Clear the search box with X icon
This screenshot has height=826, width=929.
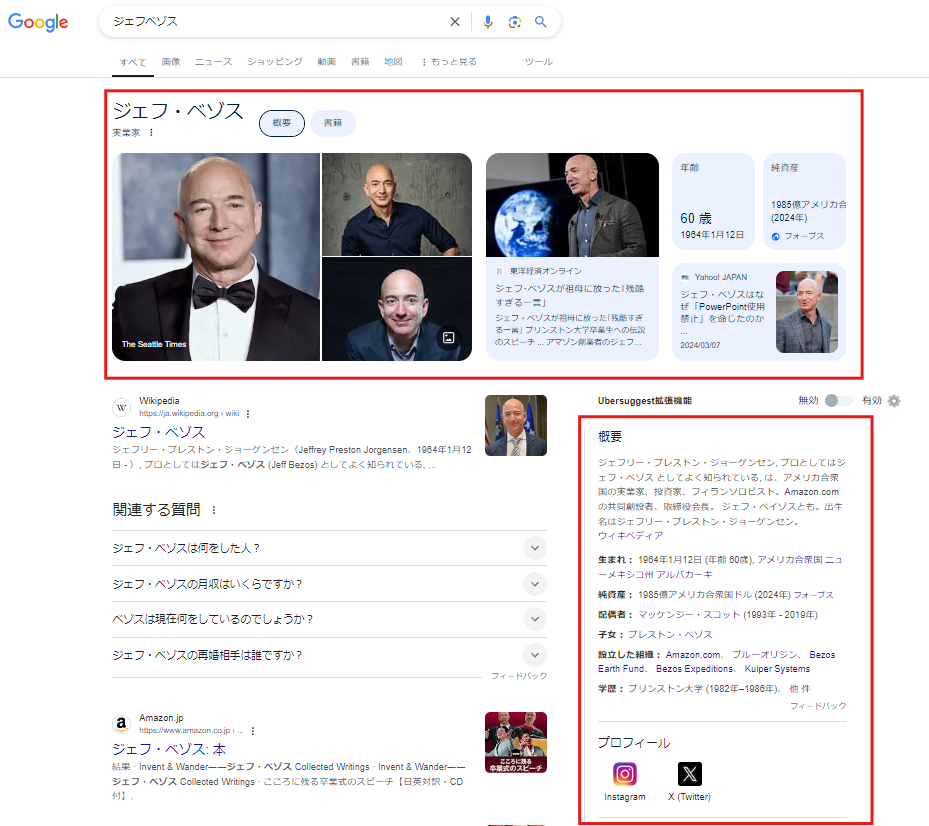(x=455, y=22)
